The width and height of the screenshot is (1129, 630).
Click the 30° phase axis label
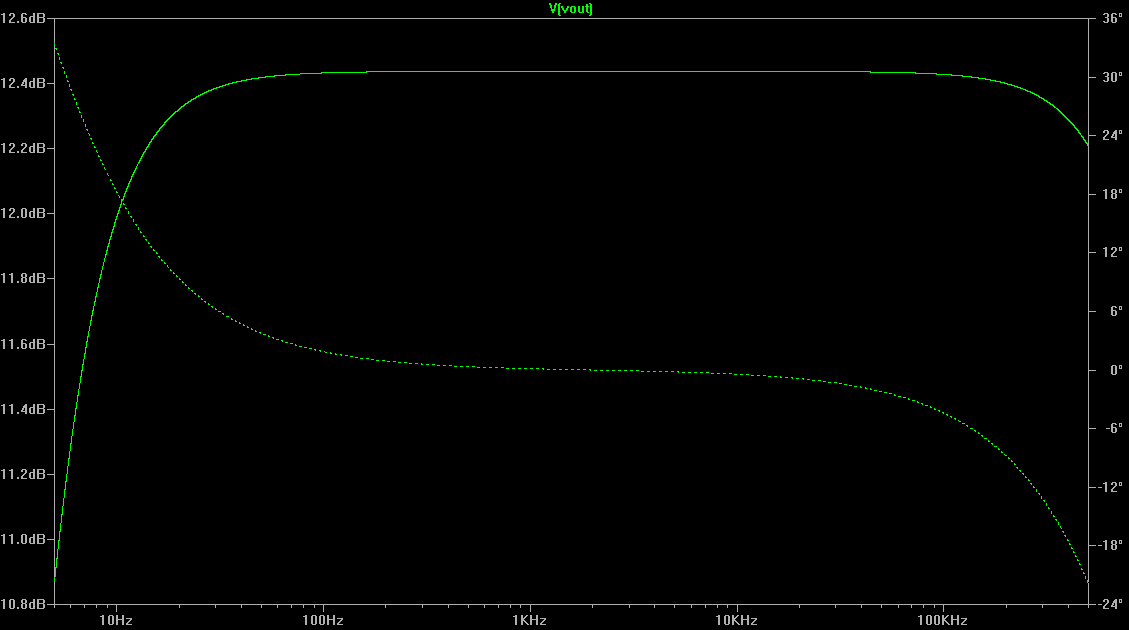[1112, 77]
